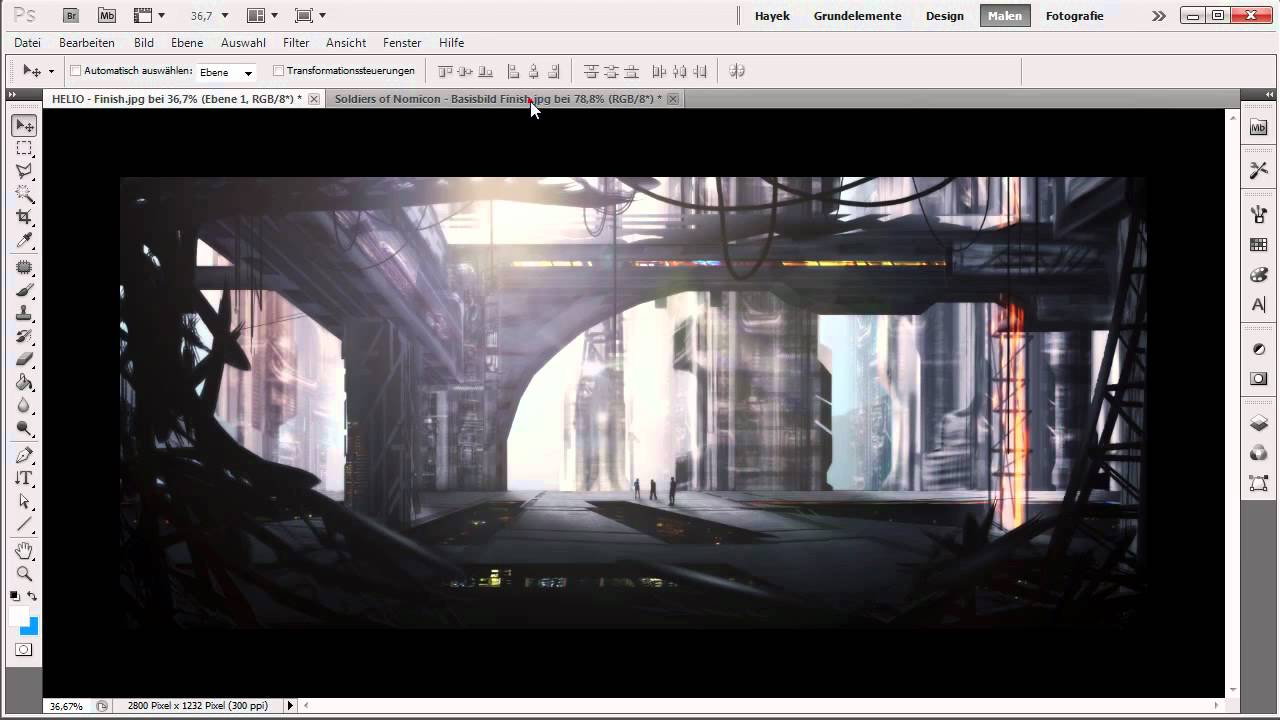Open the status bar info flyout arrow
The height and width of the screenshot is (720, 1280).
[x=291, y=706]
